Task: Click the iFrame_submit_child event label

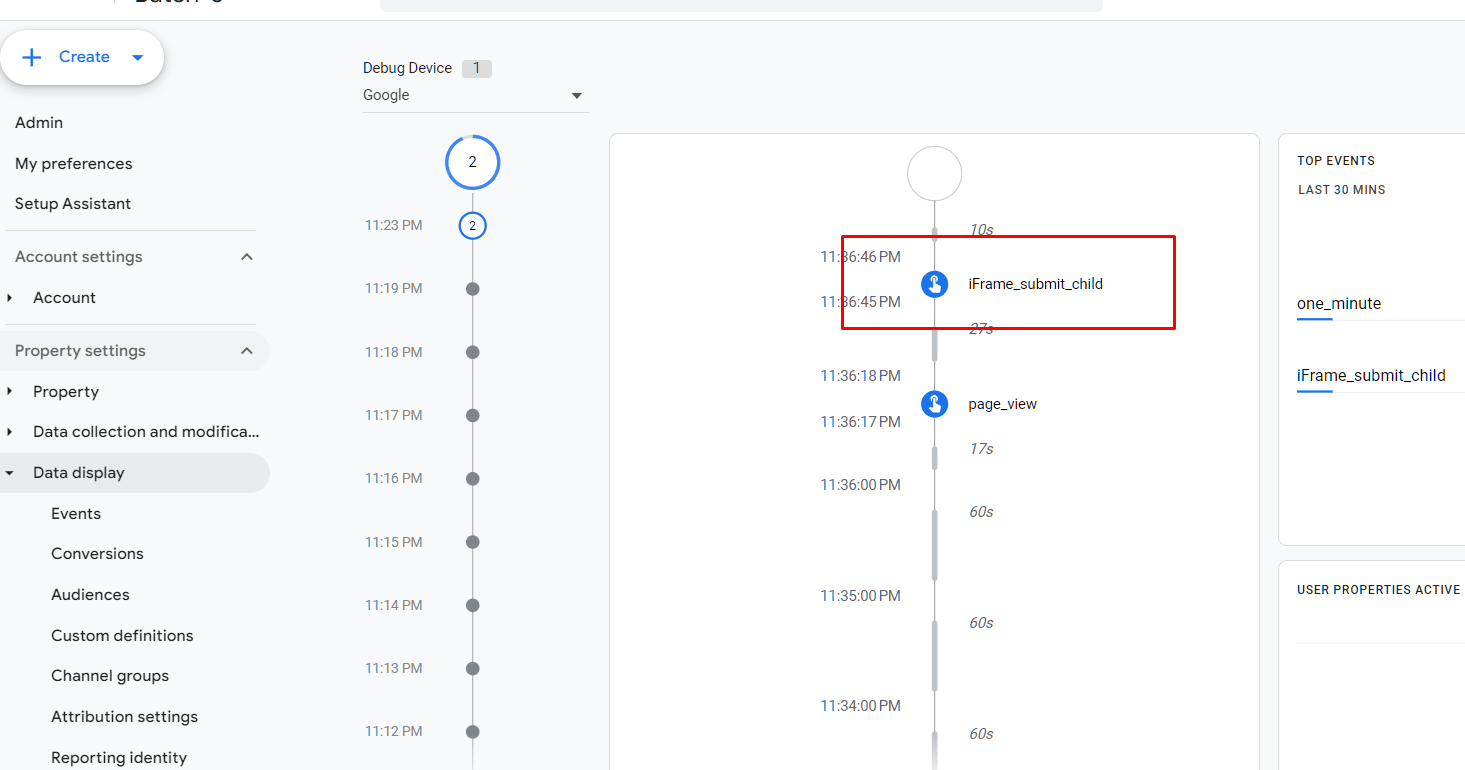Action: coord(1035,284)
